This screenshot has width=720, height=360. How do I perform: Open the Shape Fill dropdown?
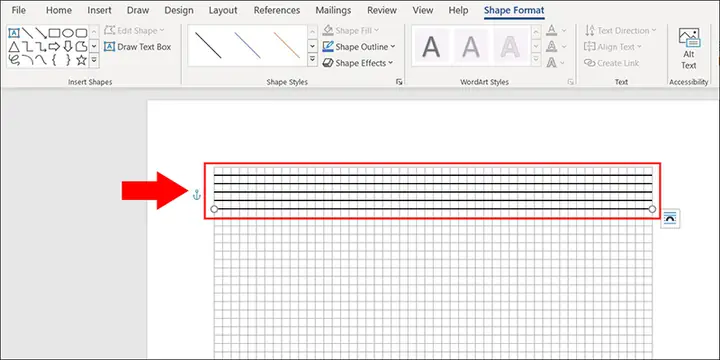(350, 31)
